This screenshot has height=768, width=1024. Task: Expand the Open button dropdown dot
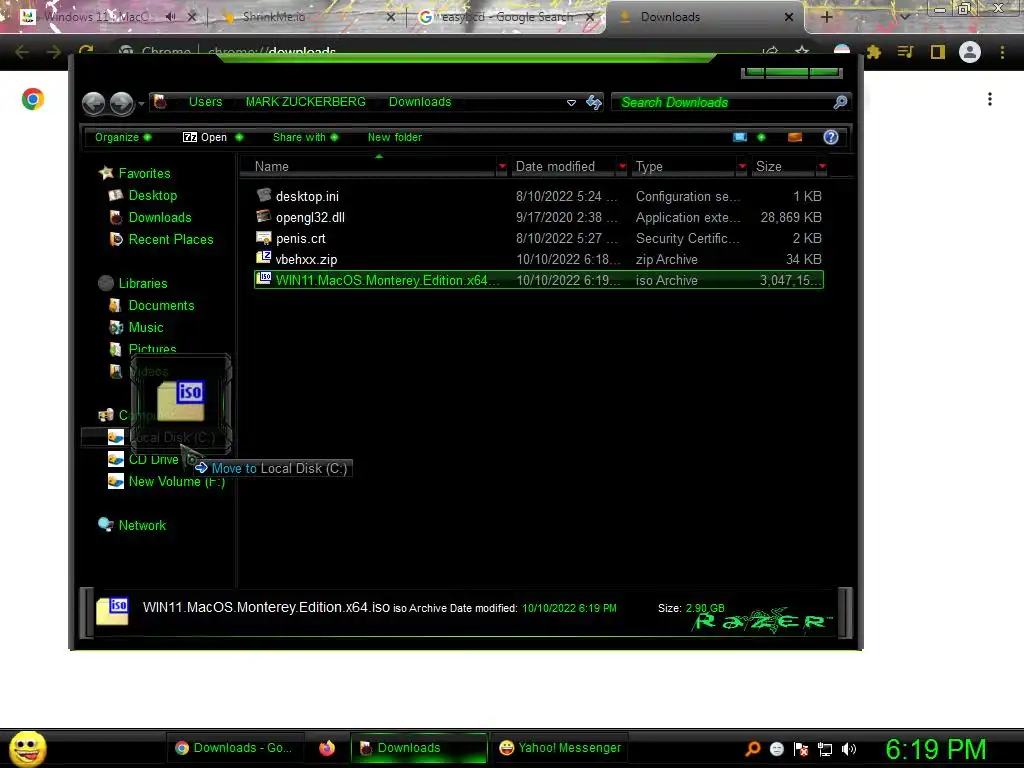239,137
